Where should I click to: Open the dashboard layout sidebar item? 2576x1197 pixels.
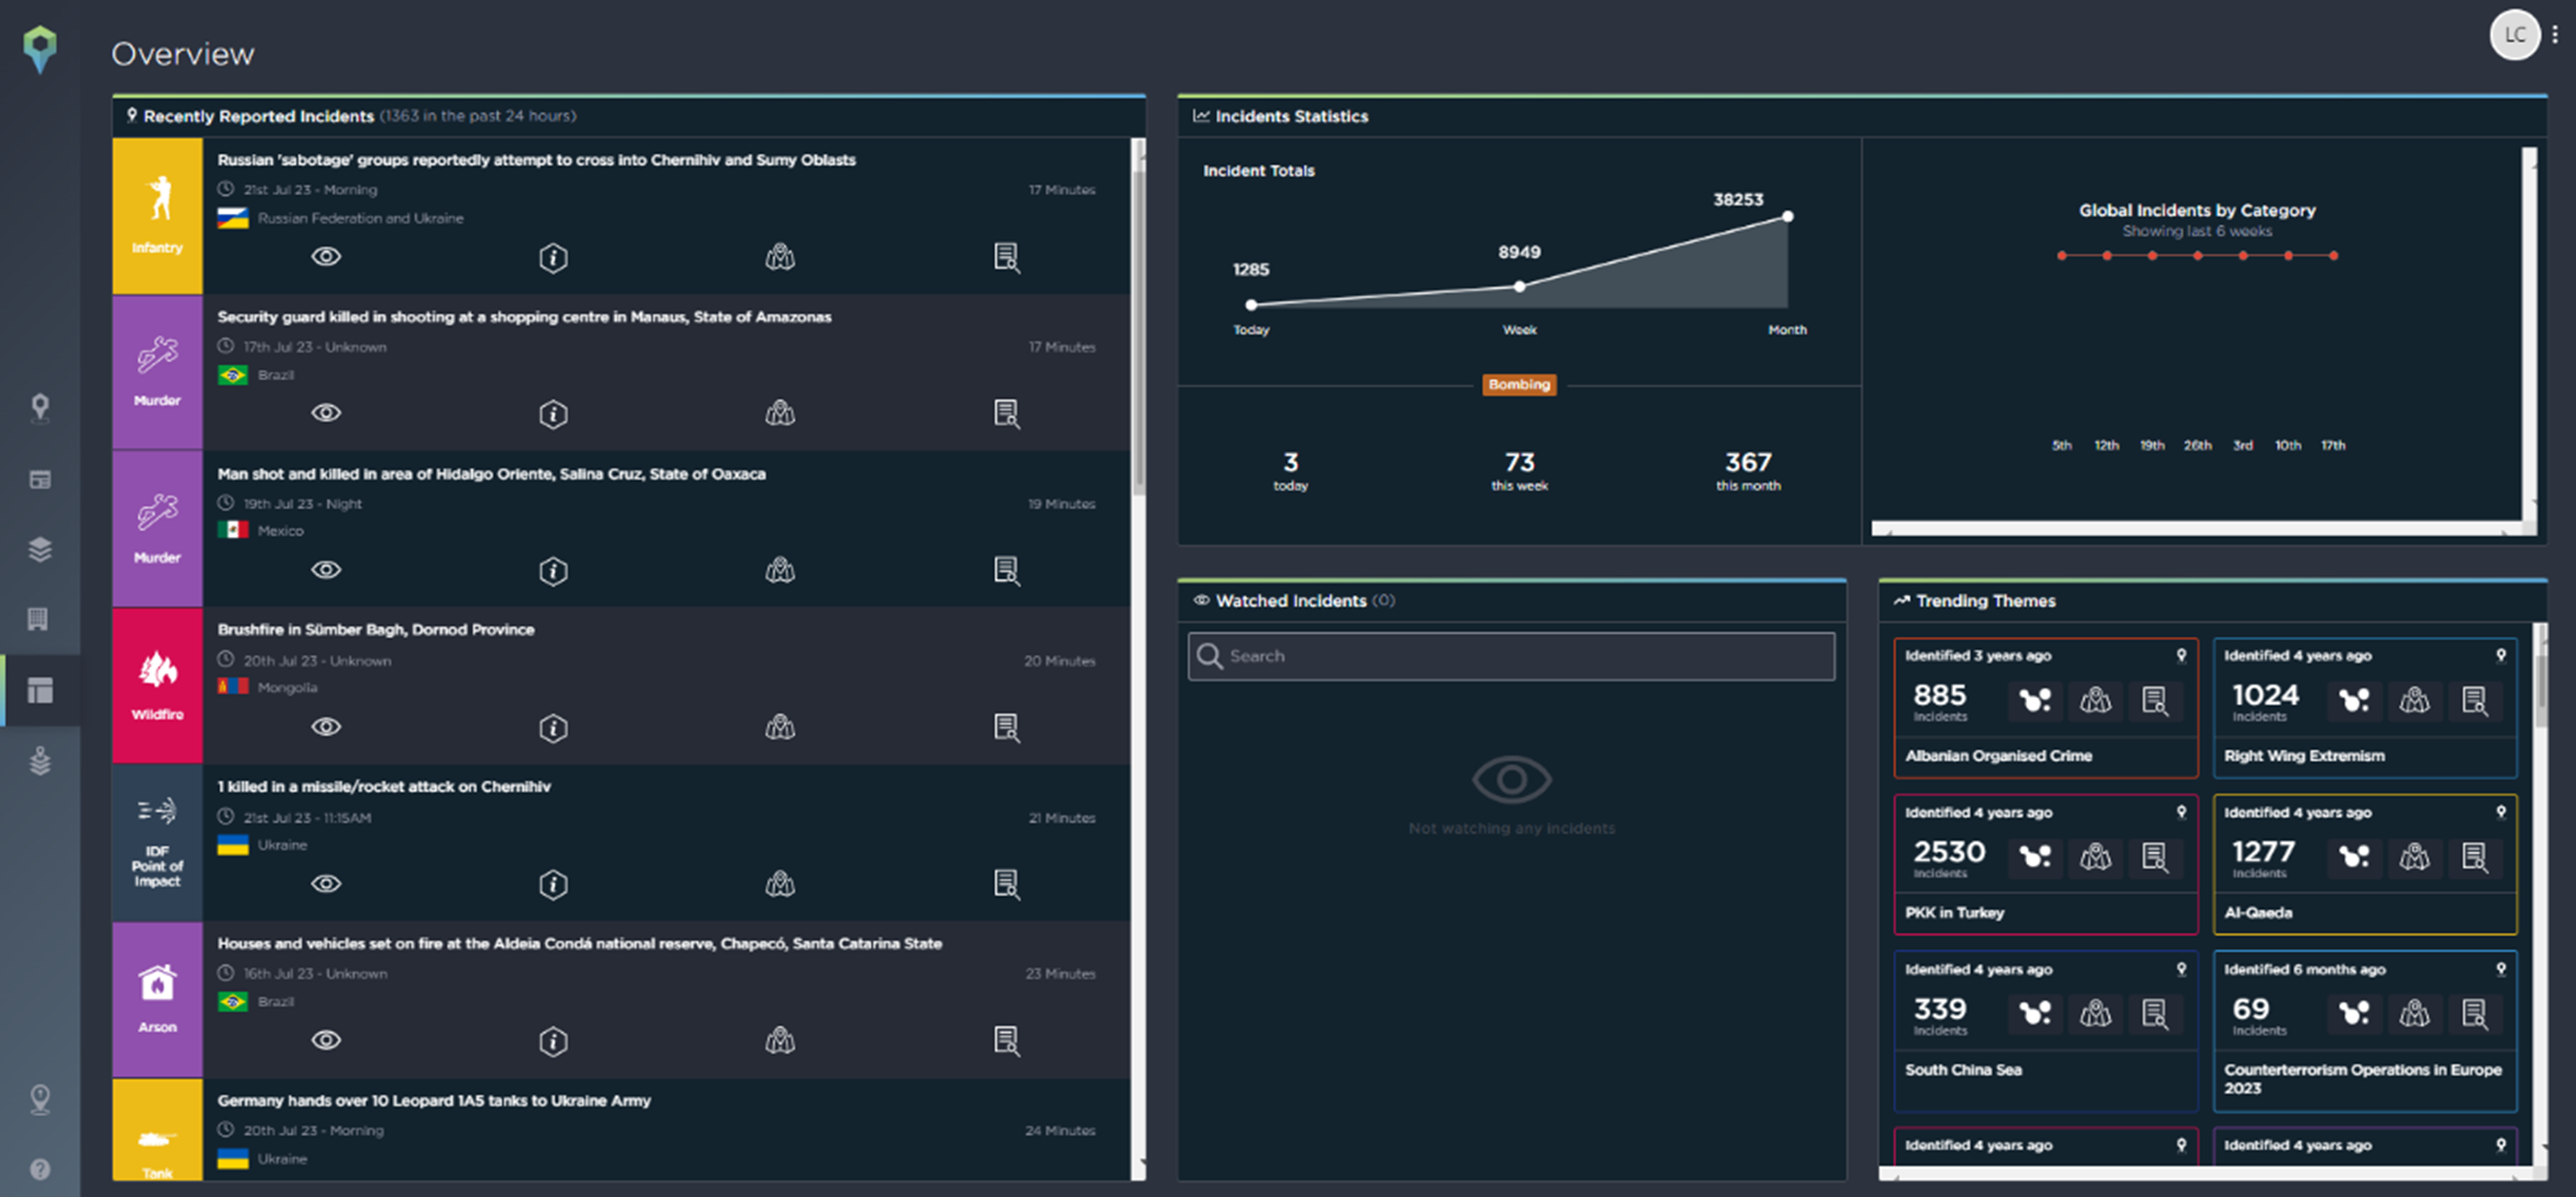coord(40,690)
